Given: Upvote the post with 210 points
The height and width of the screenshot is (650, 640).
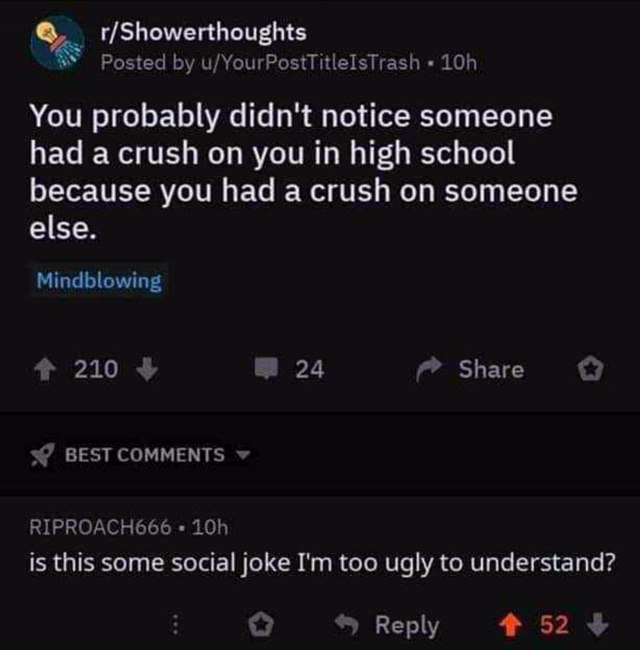Looking at the screenshot, I should 44,369.
